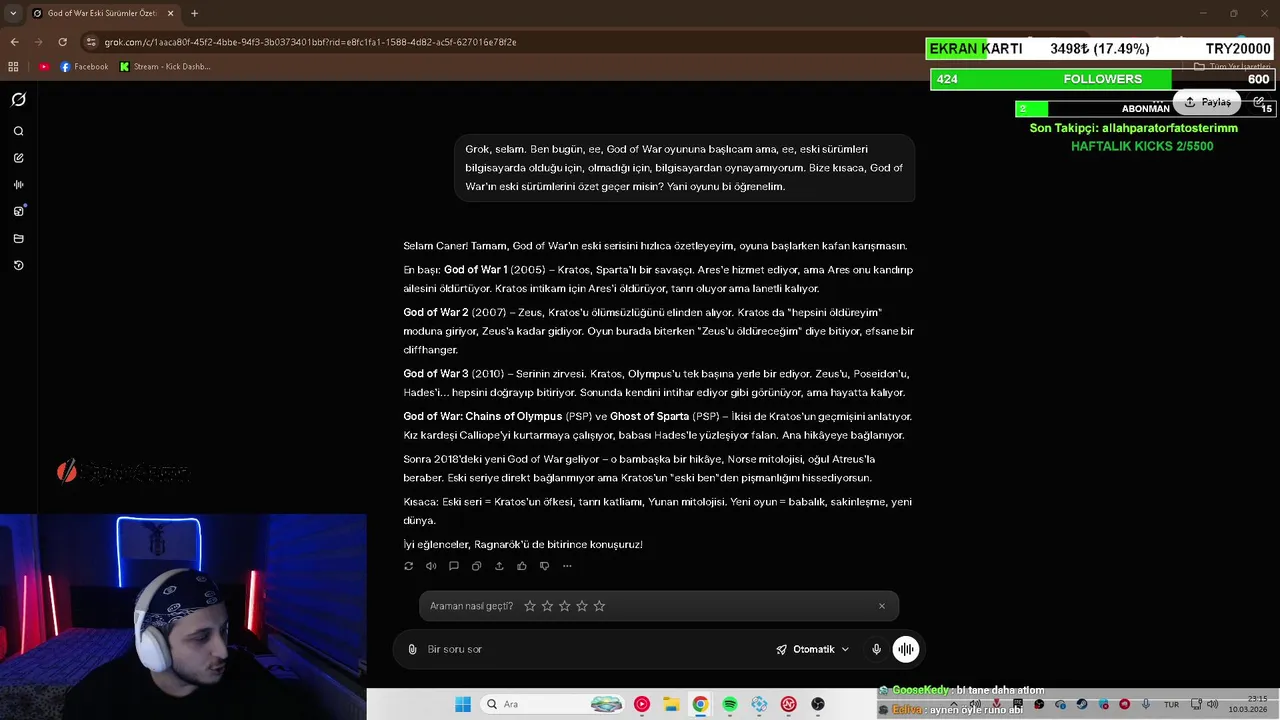This screenshot has width=1280, height=720.
Task: Copy the response text
Action: tap(476, 566)
